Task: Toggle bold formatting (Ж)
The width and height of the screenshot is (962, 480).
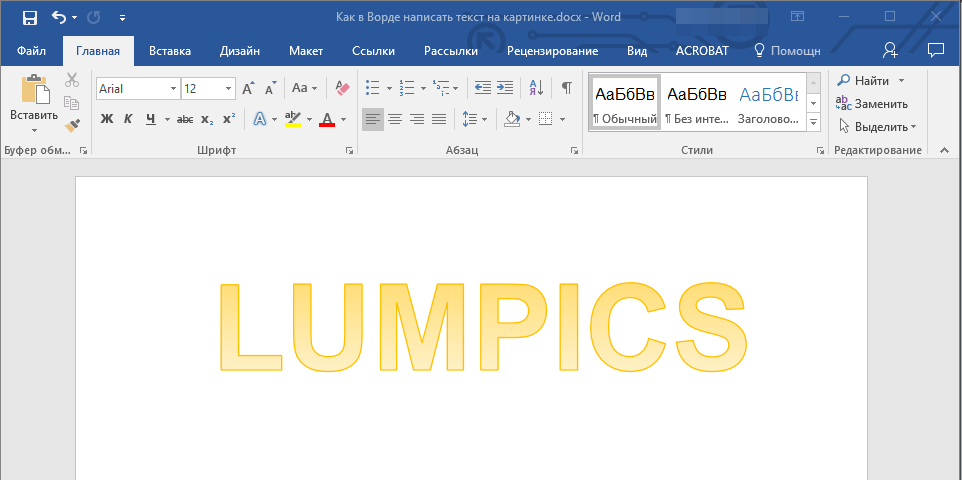Action: (x=107, y=119)
